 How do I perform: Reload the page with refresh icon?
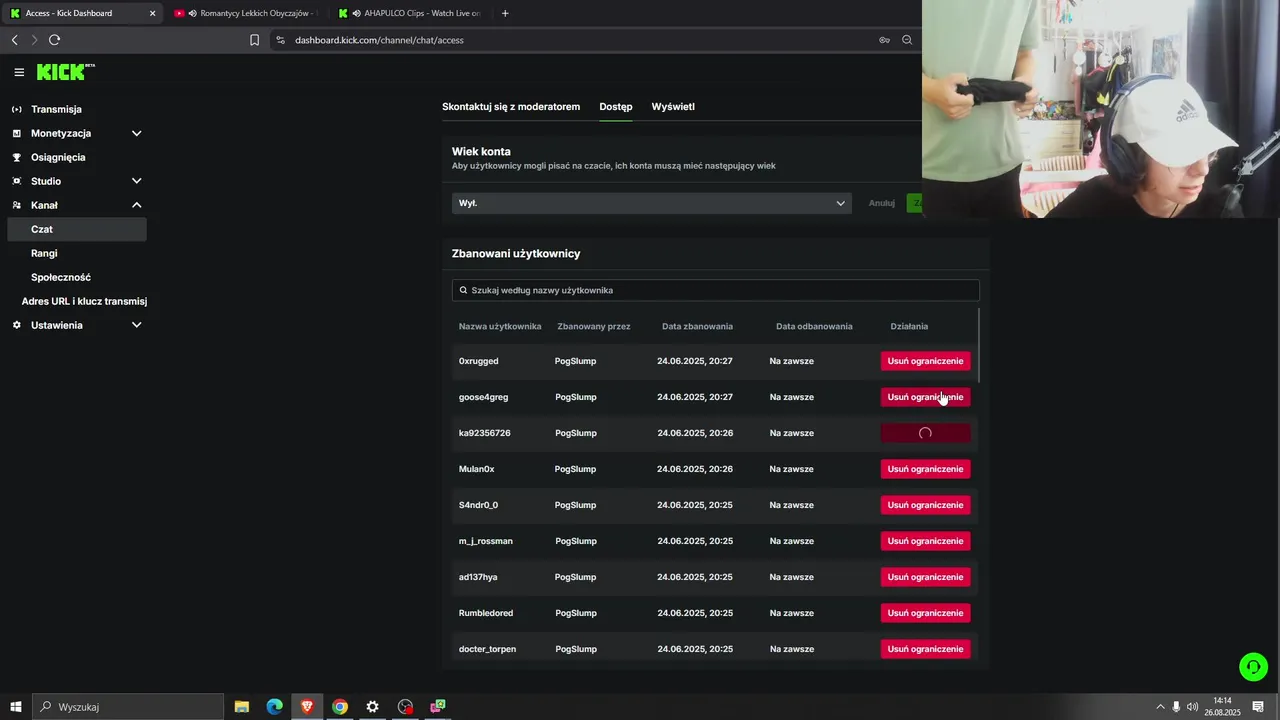(54, 40)
